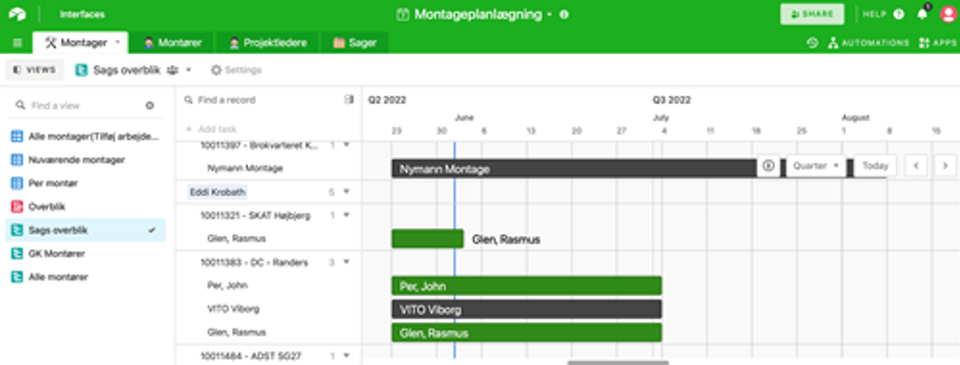The width and height of the screenshot is (960, 365).
Task: Toggle the VIEWS sidebar
Action: click(35, 70)
